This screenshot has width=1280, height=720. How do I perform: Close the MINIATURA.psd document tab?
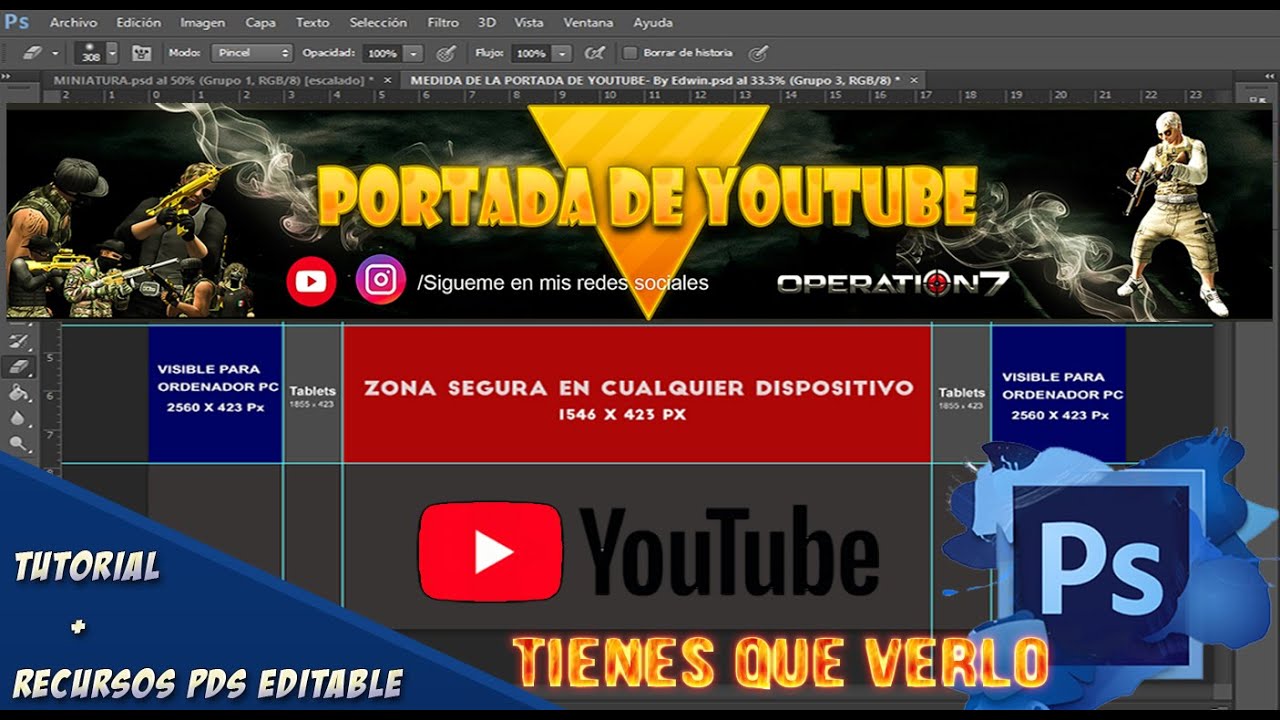(x=388, y=80)
